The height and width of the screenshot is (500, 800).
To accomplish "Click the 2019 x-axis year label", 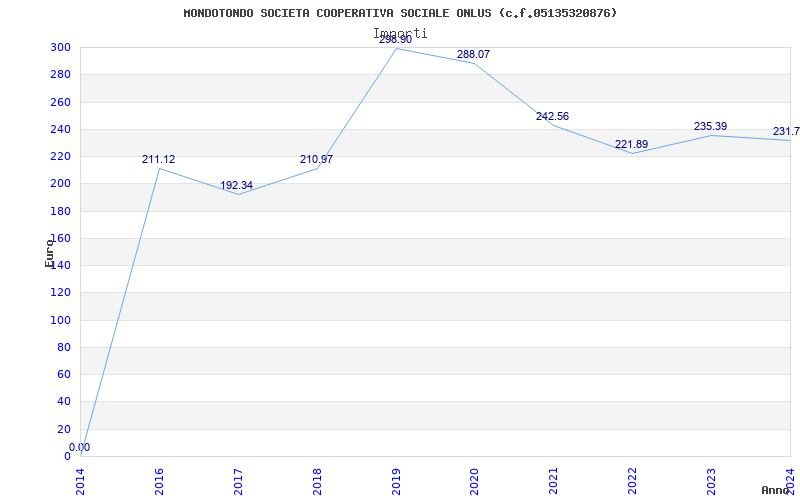I will tap(396, 481).
